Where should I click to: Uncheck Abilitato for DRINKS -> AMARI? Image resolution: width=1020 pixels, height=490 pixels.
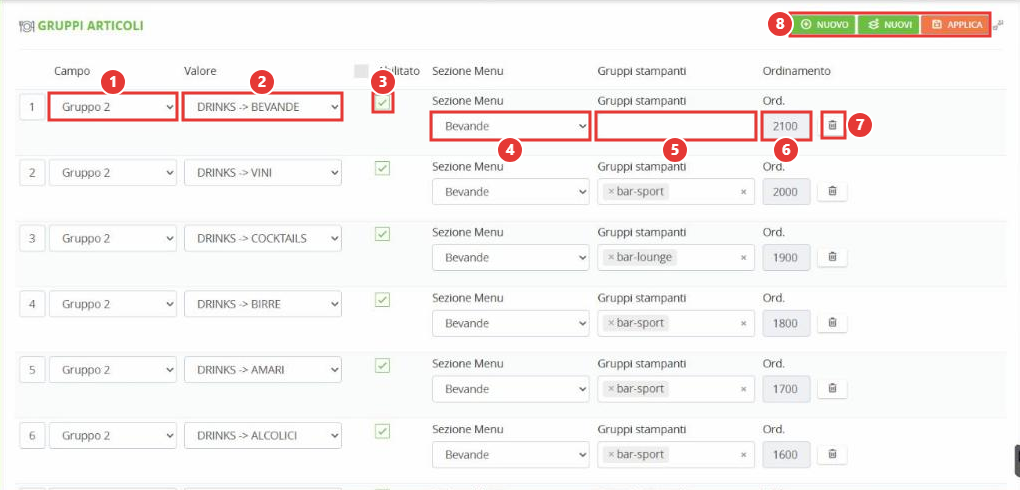[x=382, y=366]
